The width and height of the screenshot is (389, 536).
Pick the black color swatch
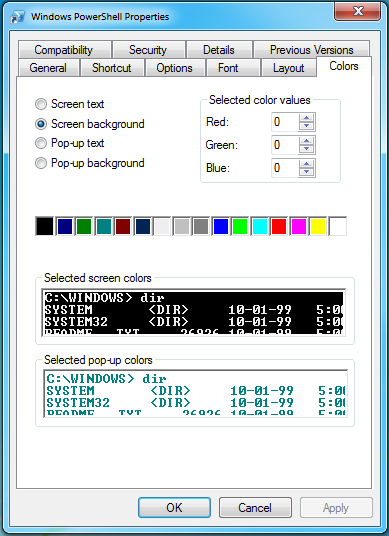pyautogui.click(x=45, y=226)
